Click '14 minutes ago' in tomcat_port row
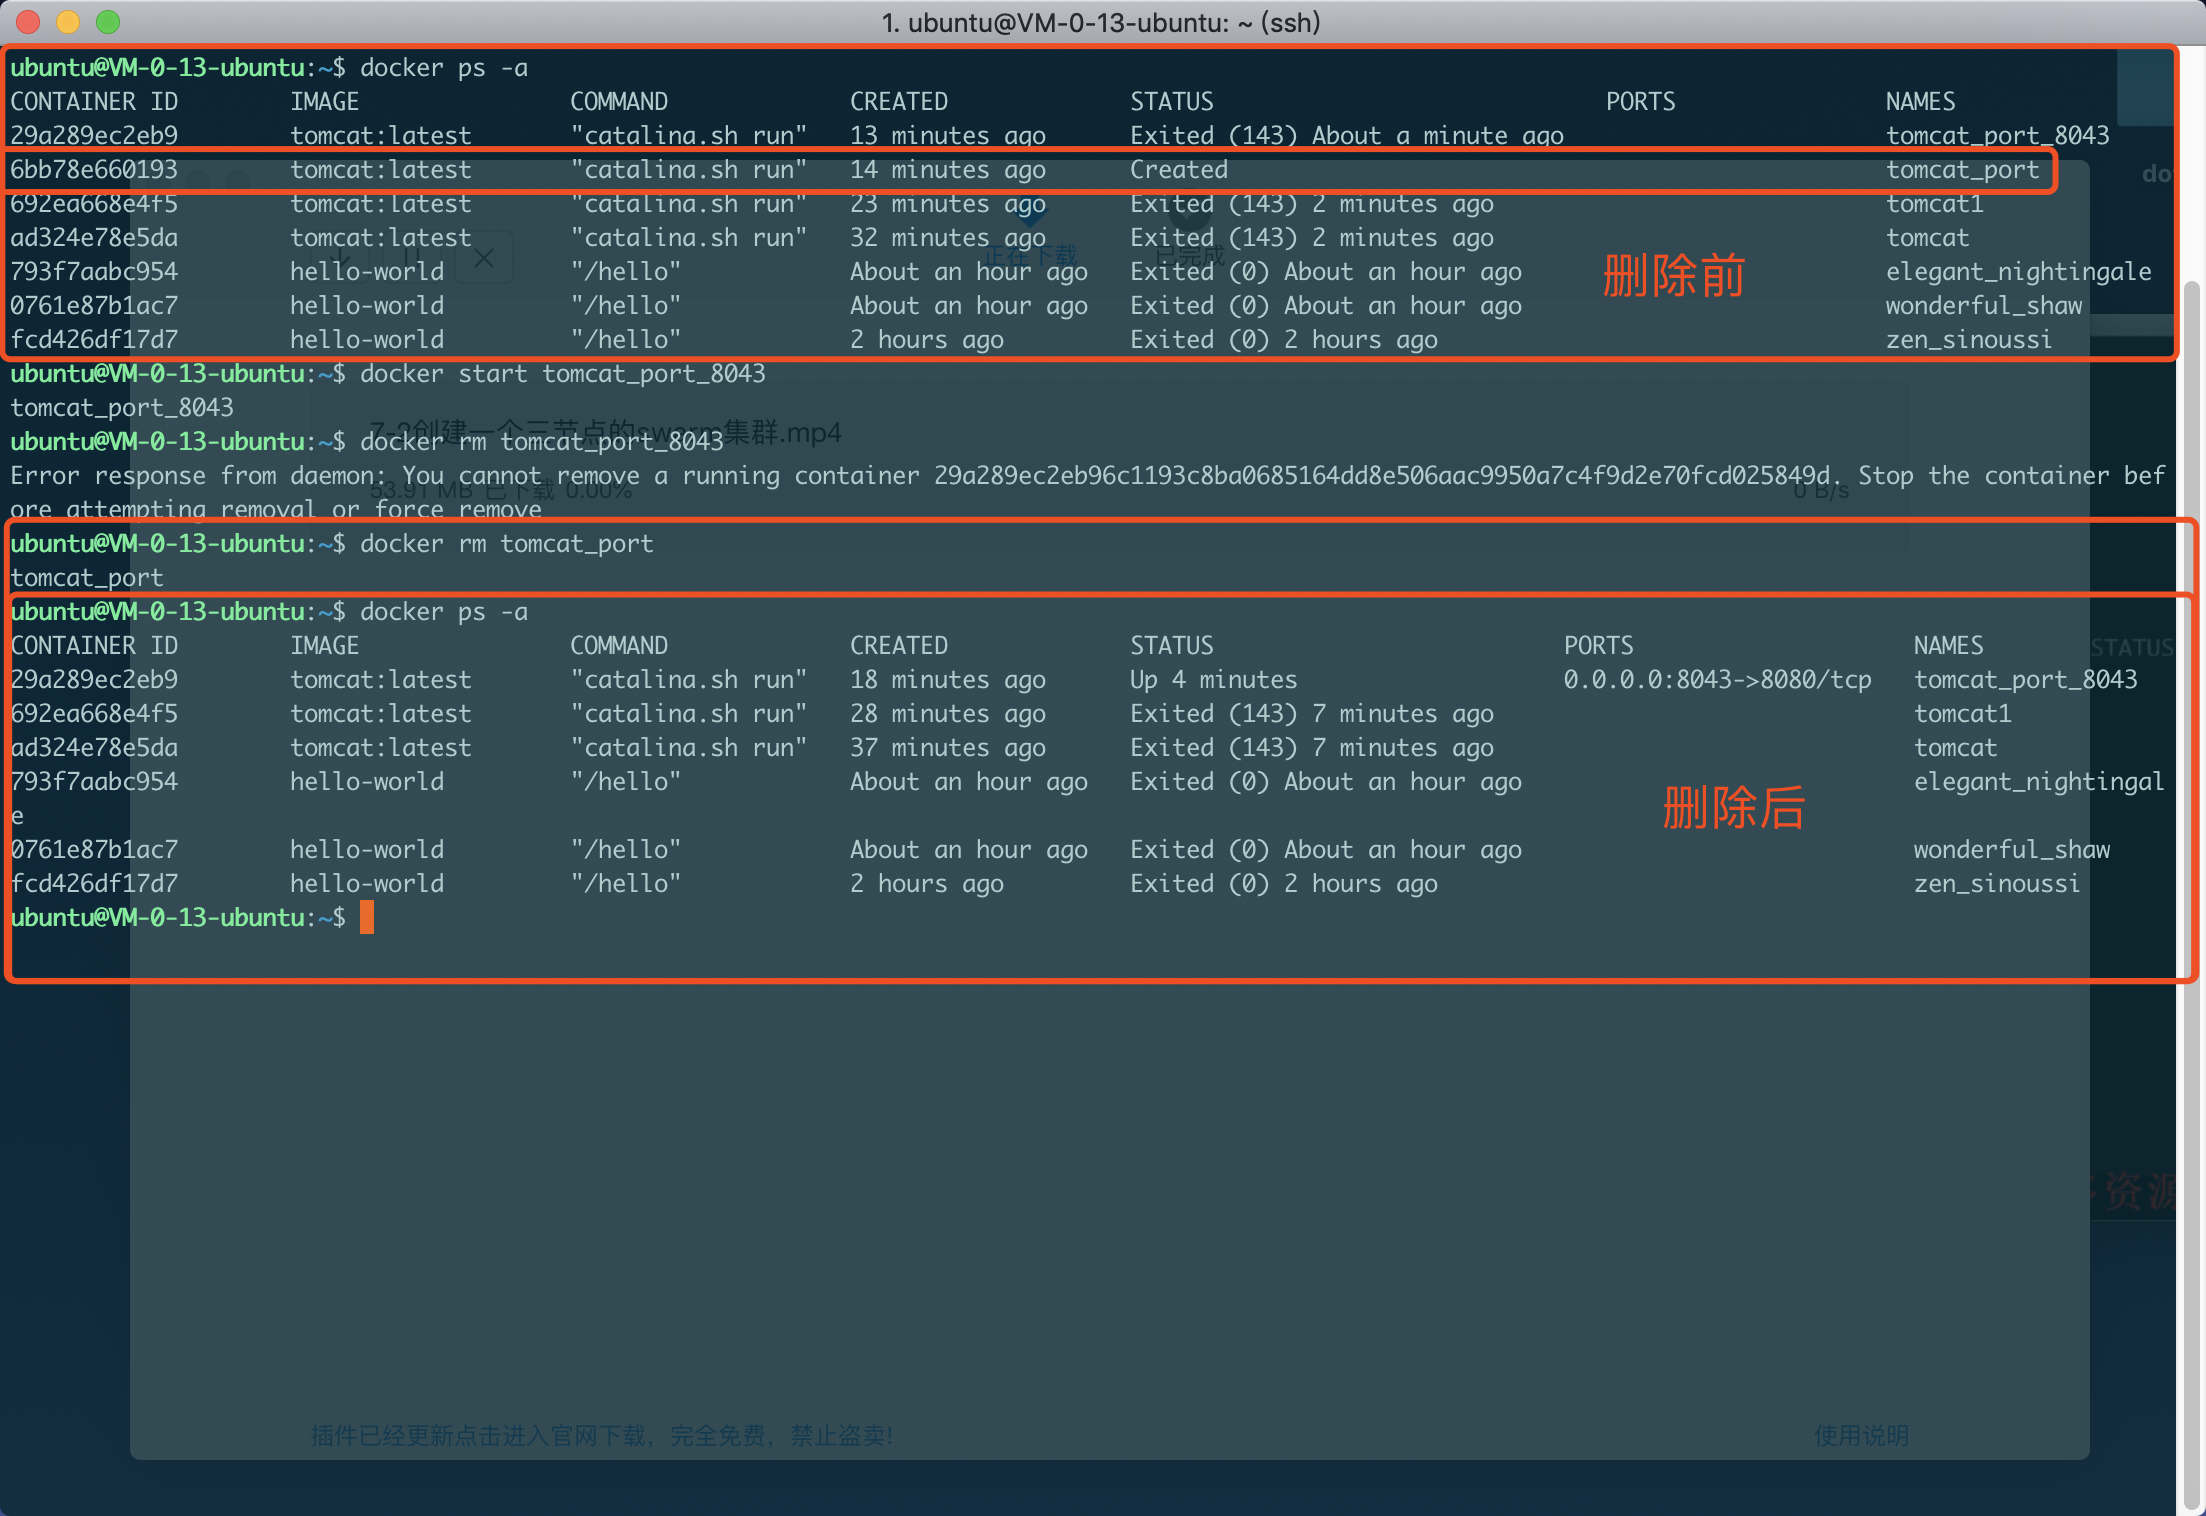Viewport: 2206px width, 1516px height. [948, 169]
